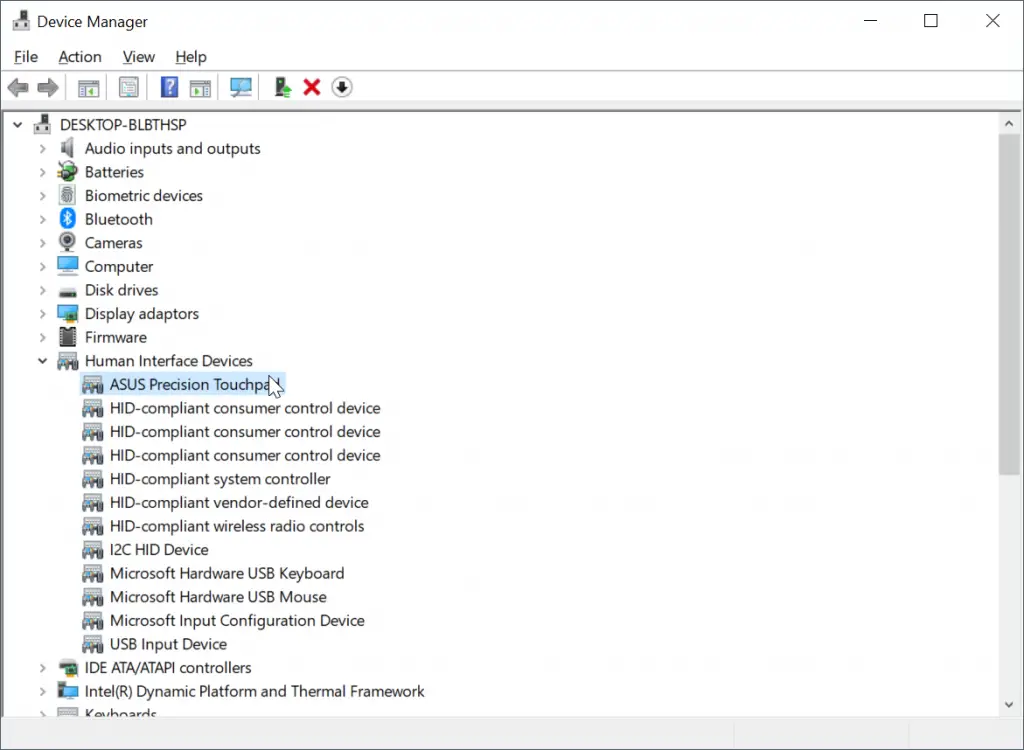Viewport: 1024px width, 750px height.
Task: Click the Bluetooth category icon
Action: (x=67, y=218)
